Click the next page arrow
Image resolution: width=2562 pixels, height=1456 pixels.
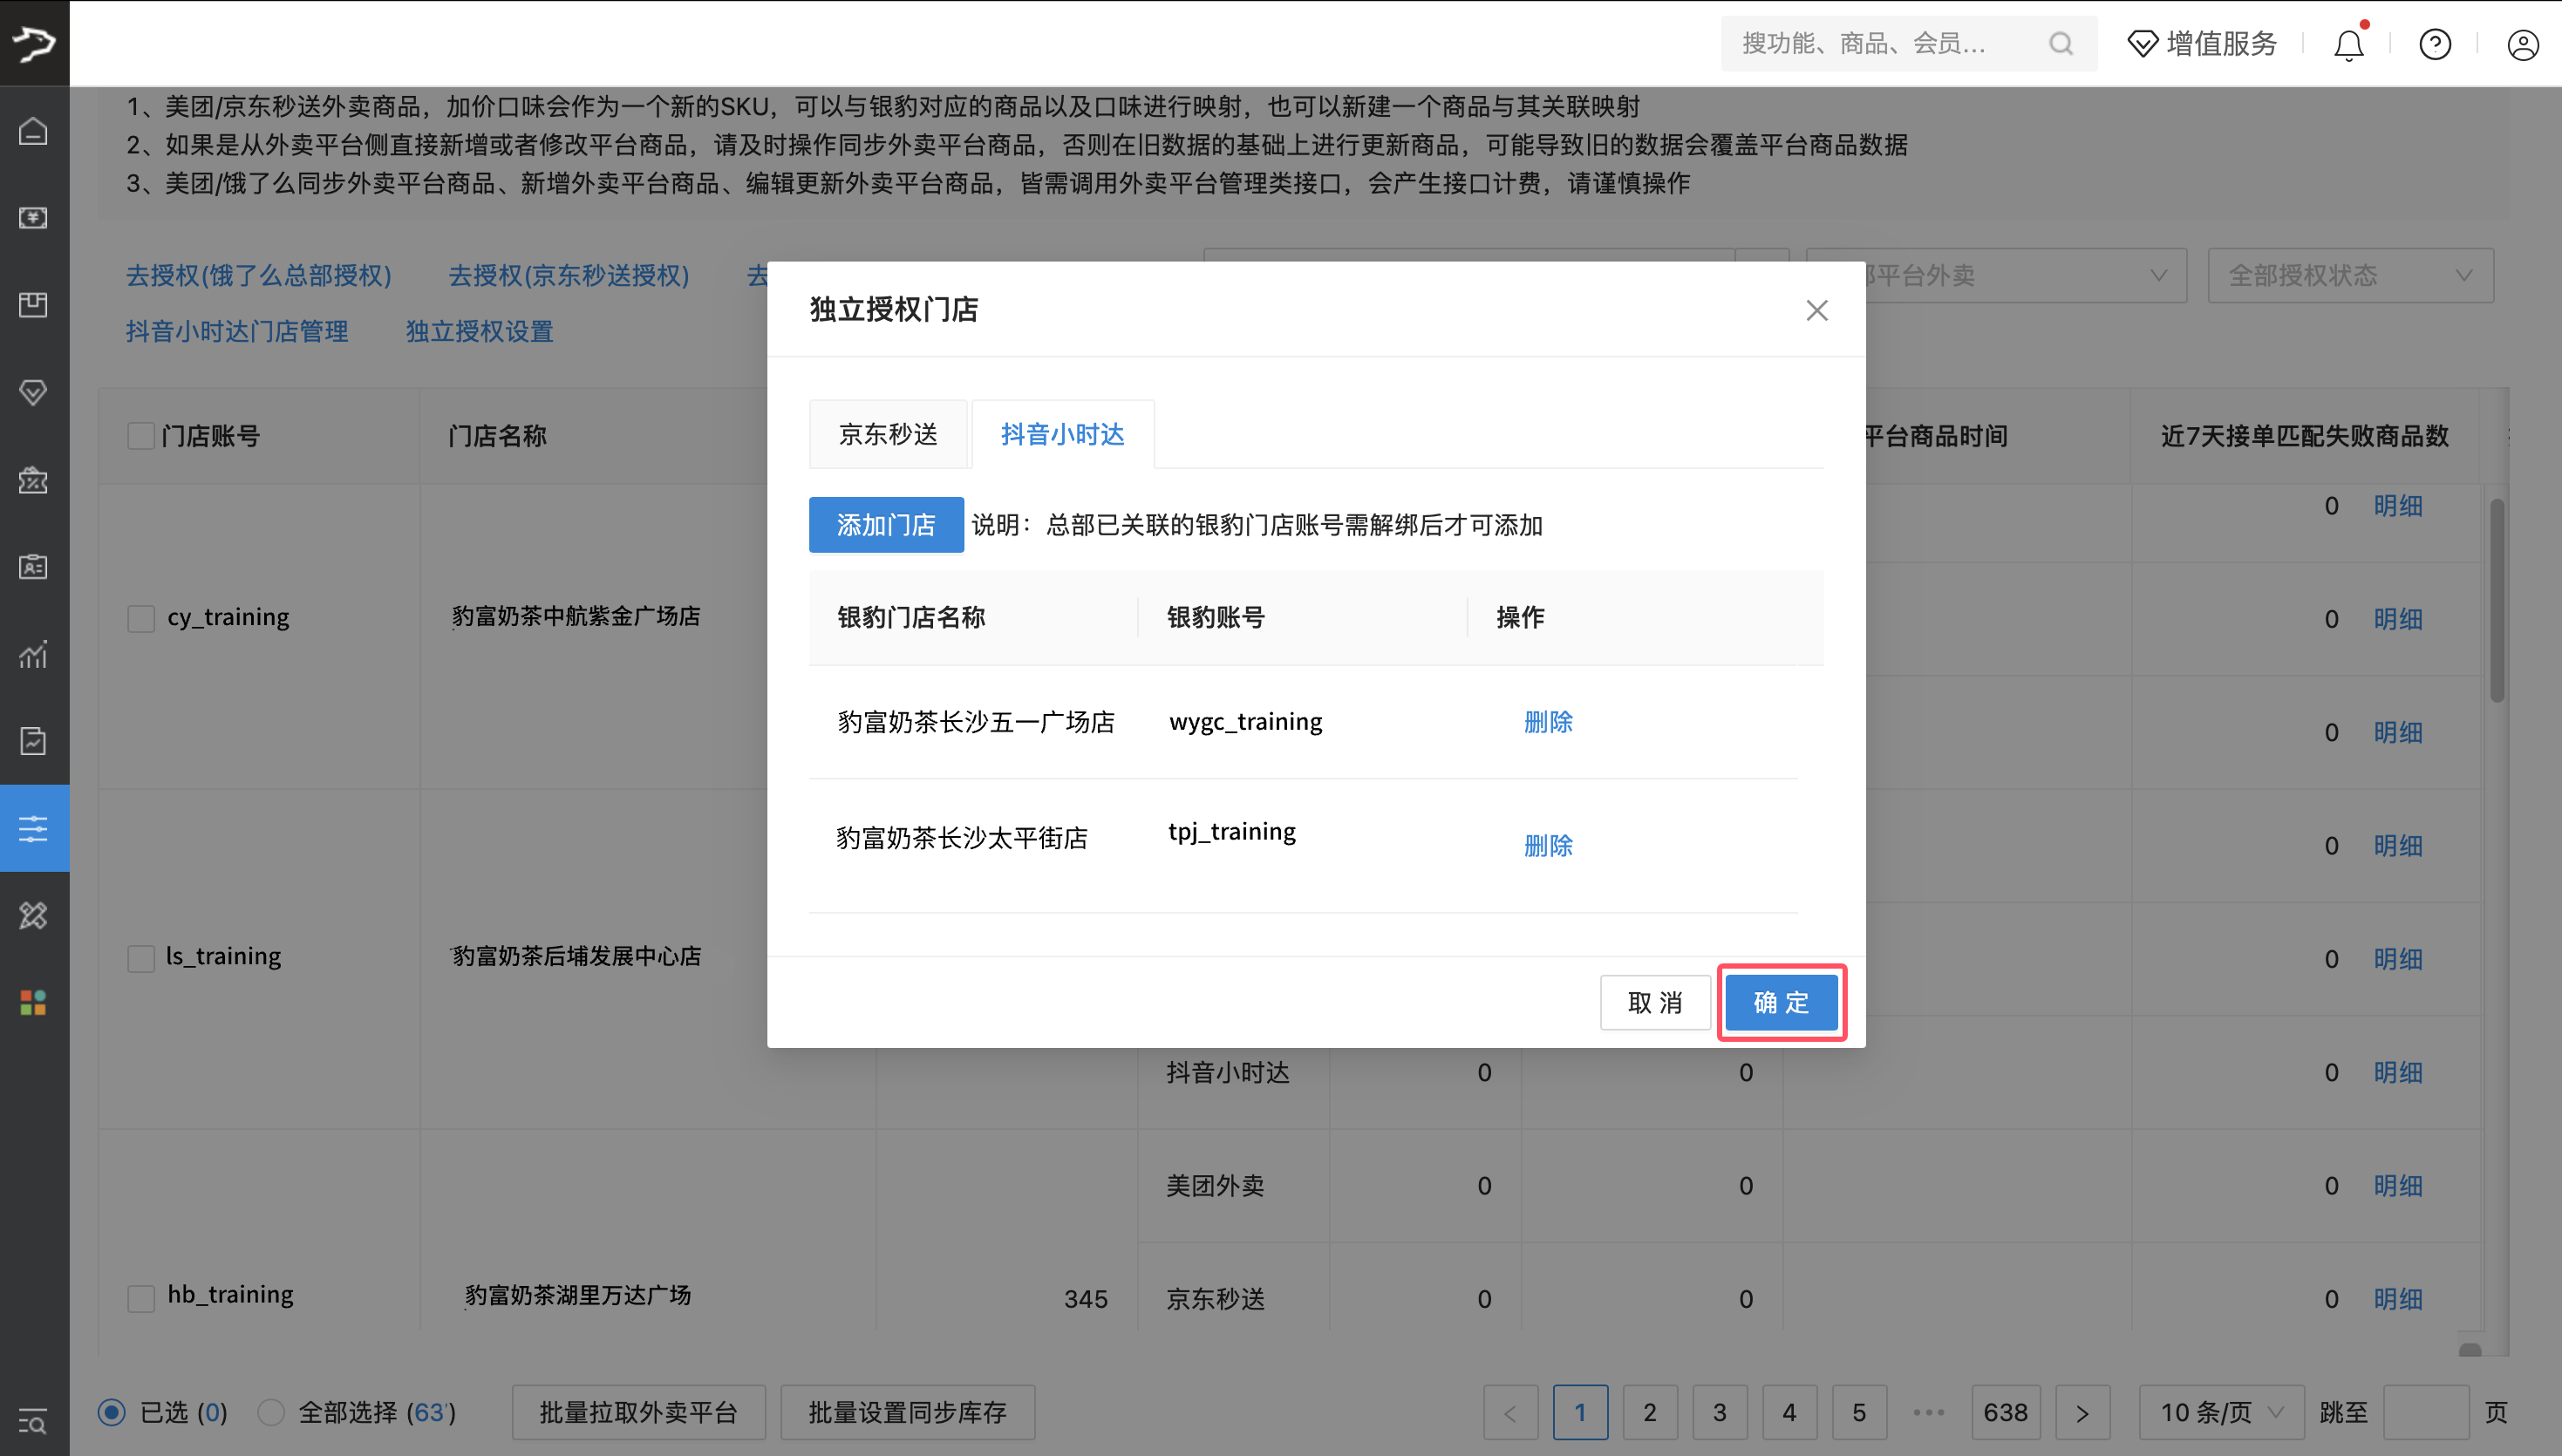2083,1412
